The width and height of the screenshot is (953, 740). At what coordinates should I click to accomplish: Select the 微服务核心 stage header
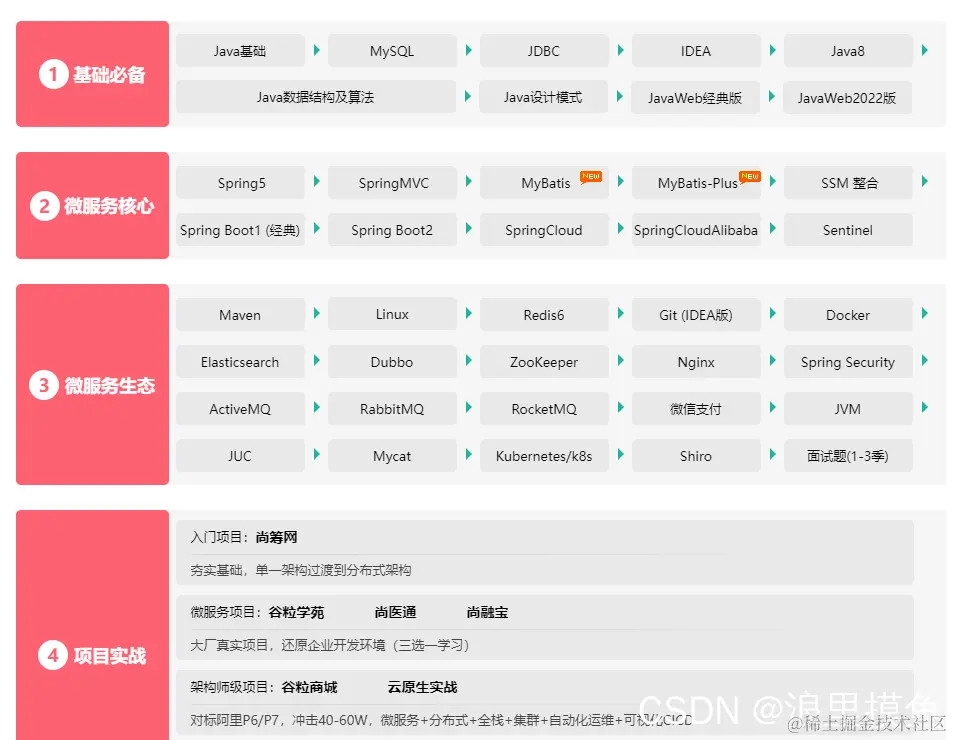pos(92,205)
